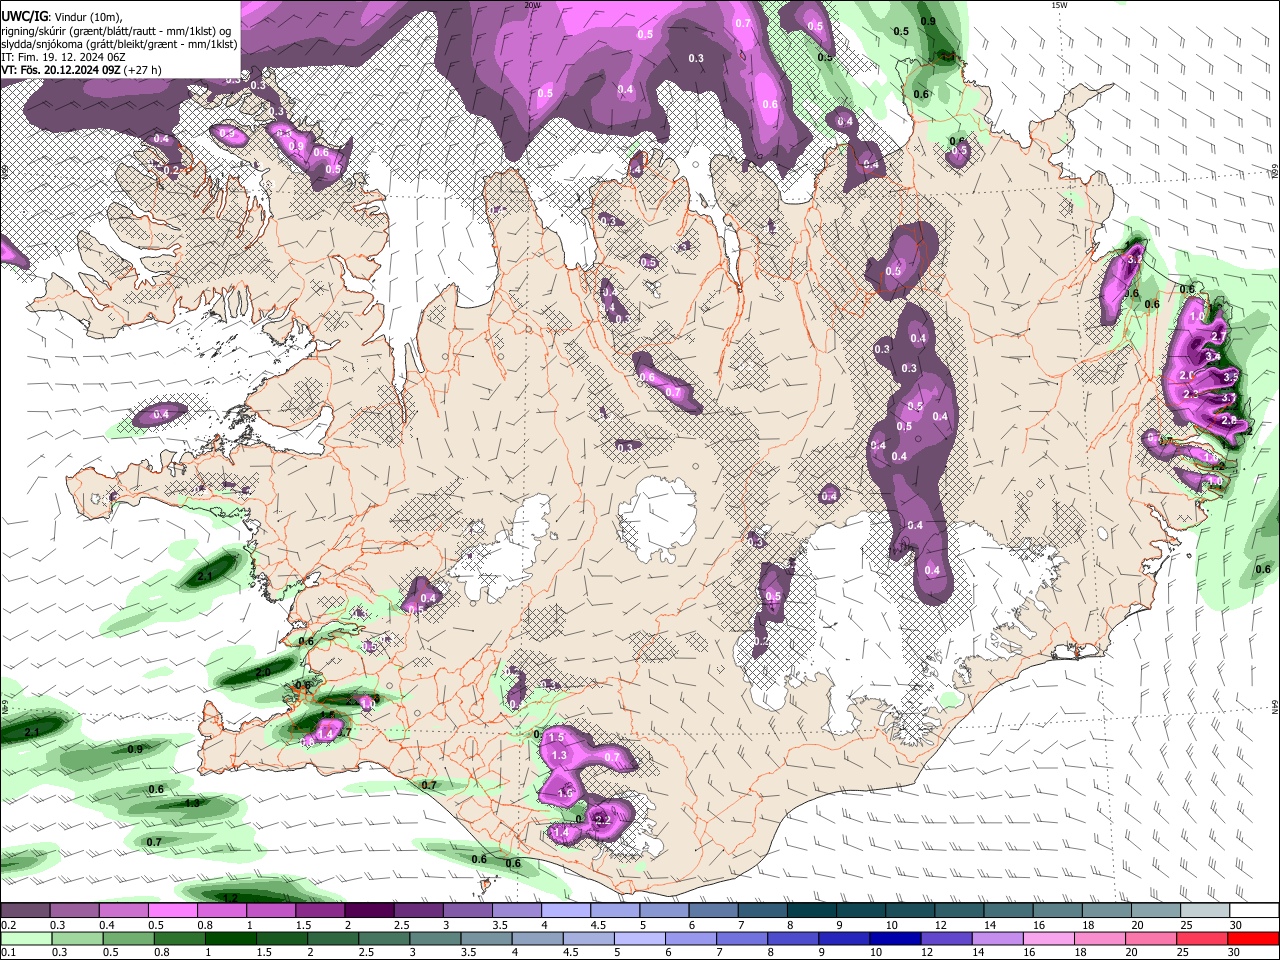This screenshot has height=960, width=1280.
Task: Pick the pale gray upper swatch between 25 and 30
Action: pos(1206,911)
